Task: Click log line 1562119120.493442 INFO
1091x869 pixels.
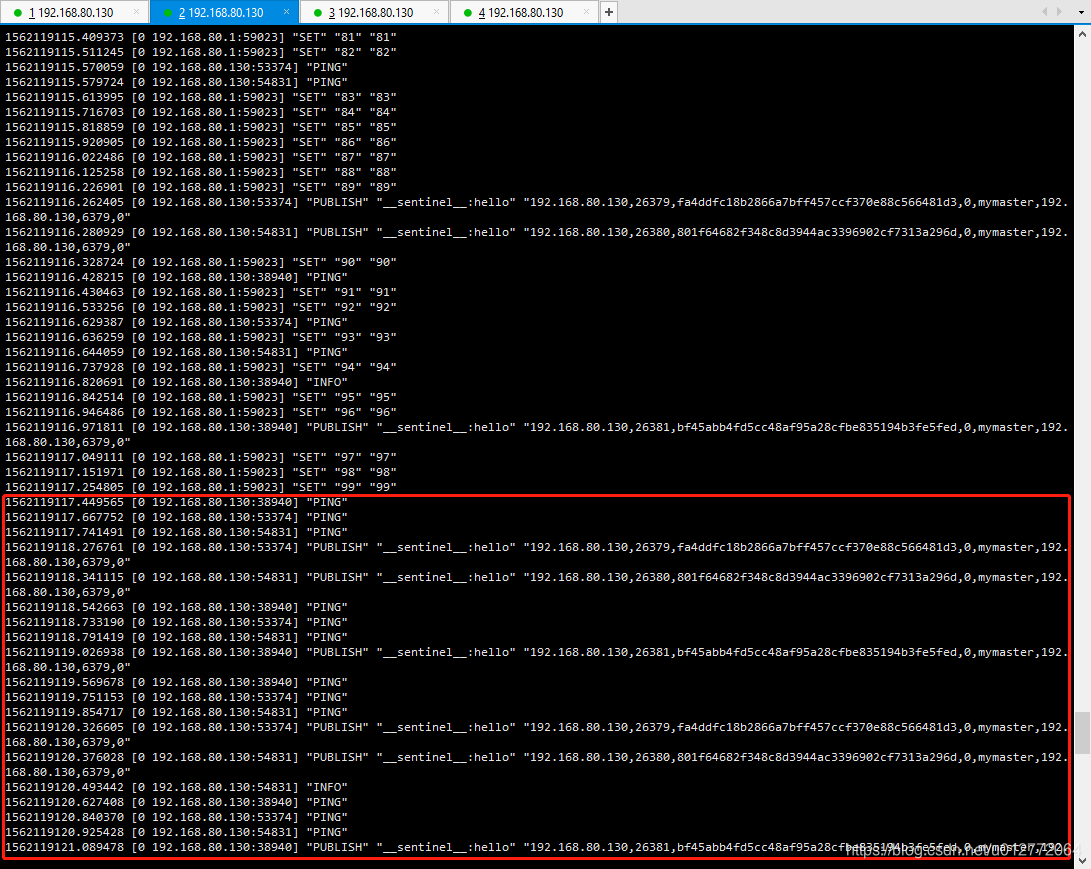Action: 176,788
